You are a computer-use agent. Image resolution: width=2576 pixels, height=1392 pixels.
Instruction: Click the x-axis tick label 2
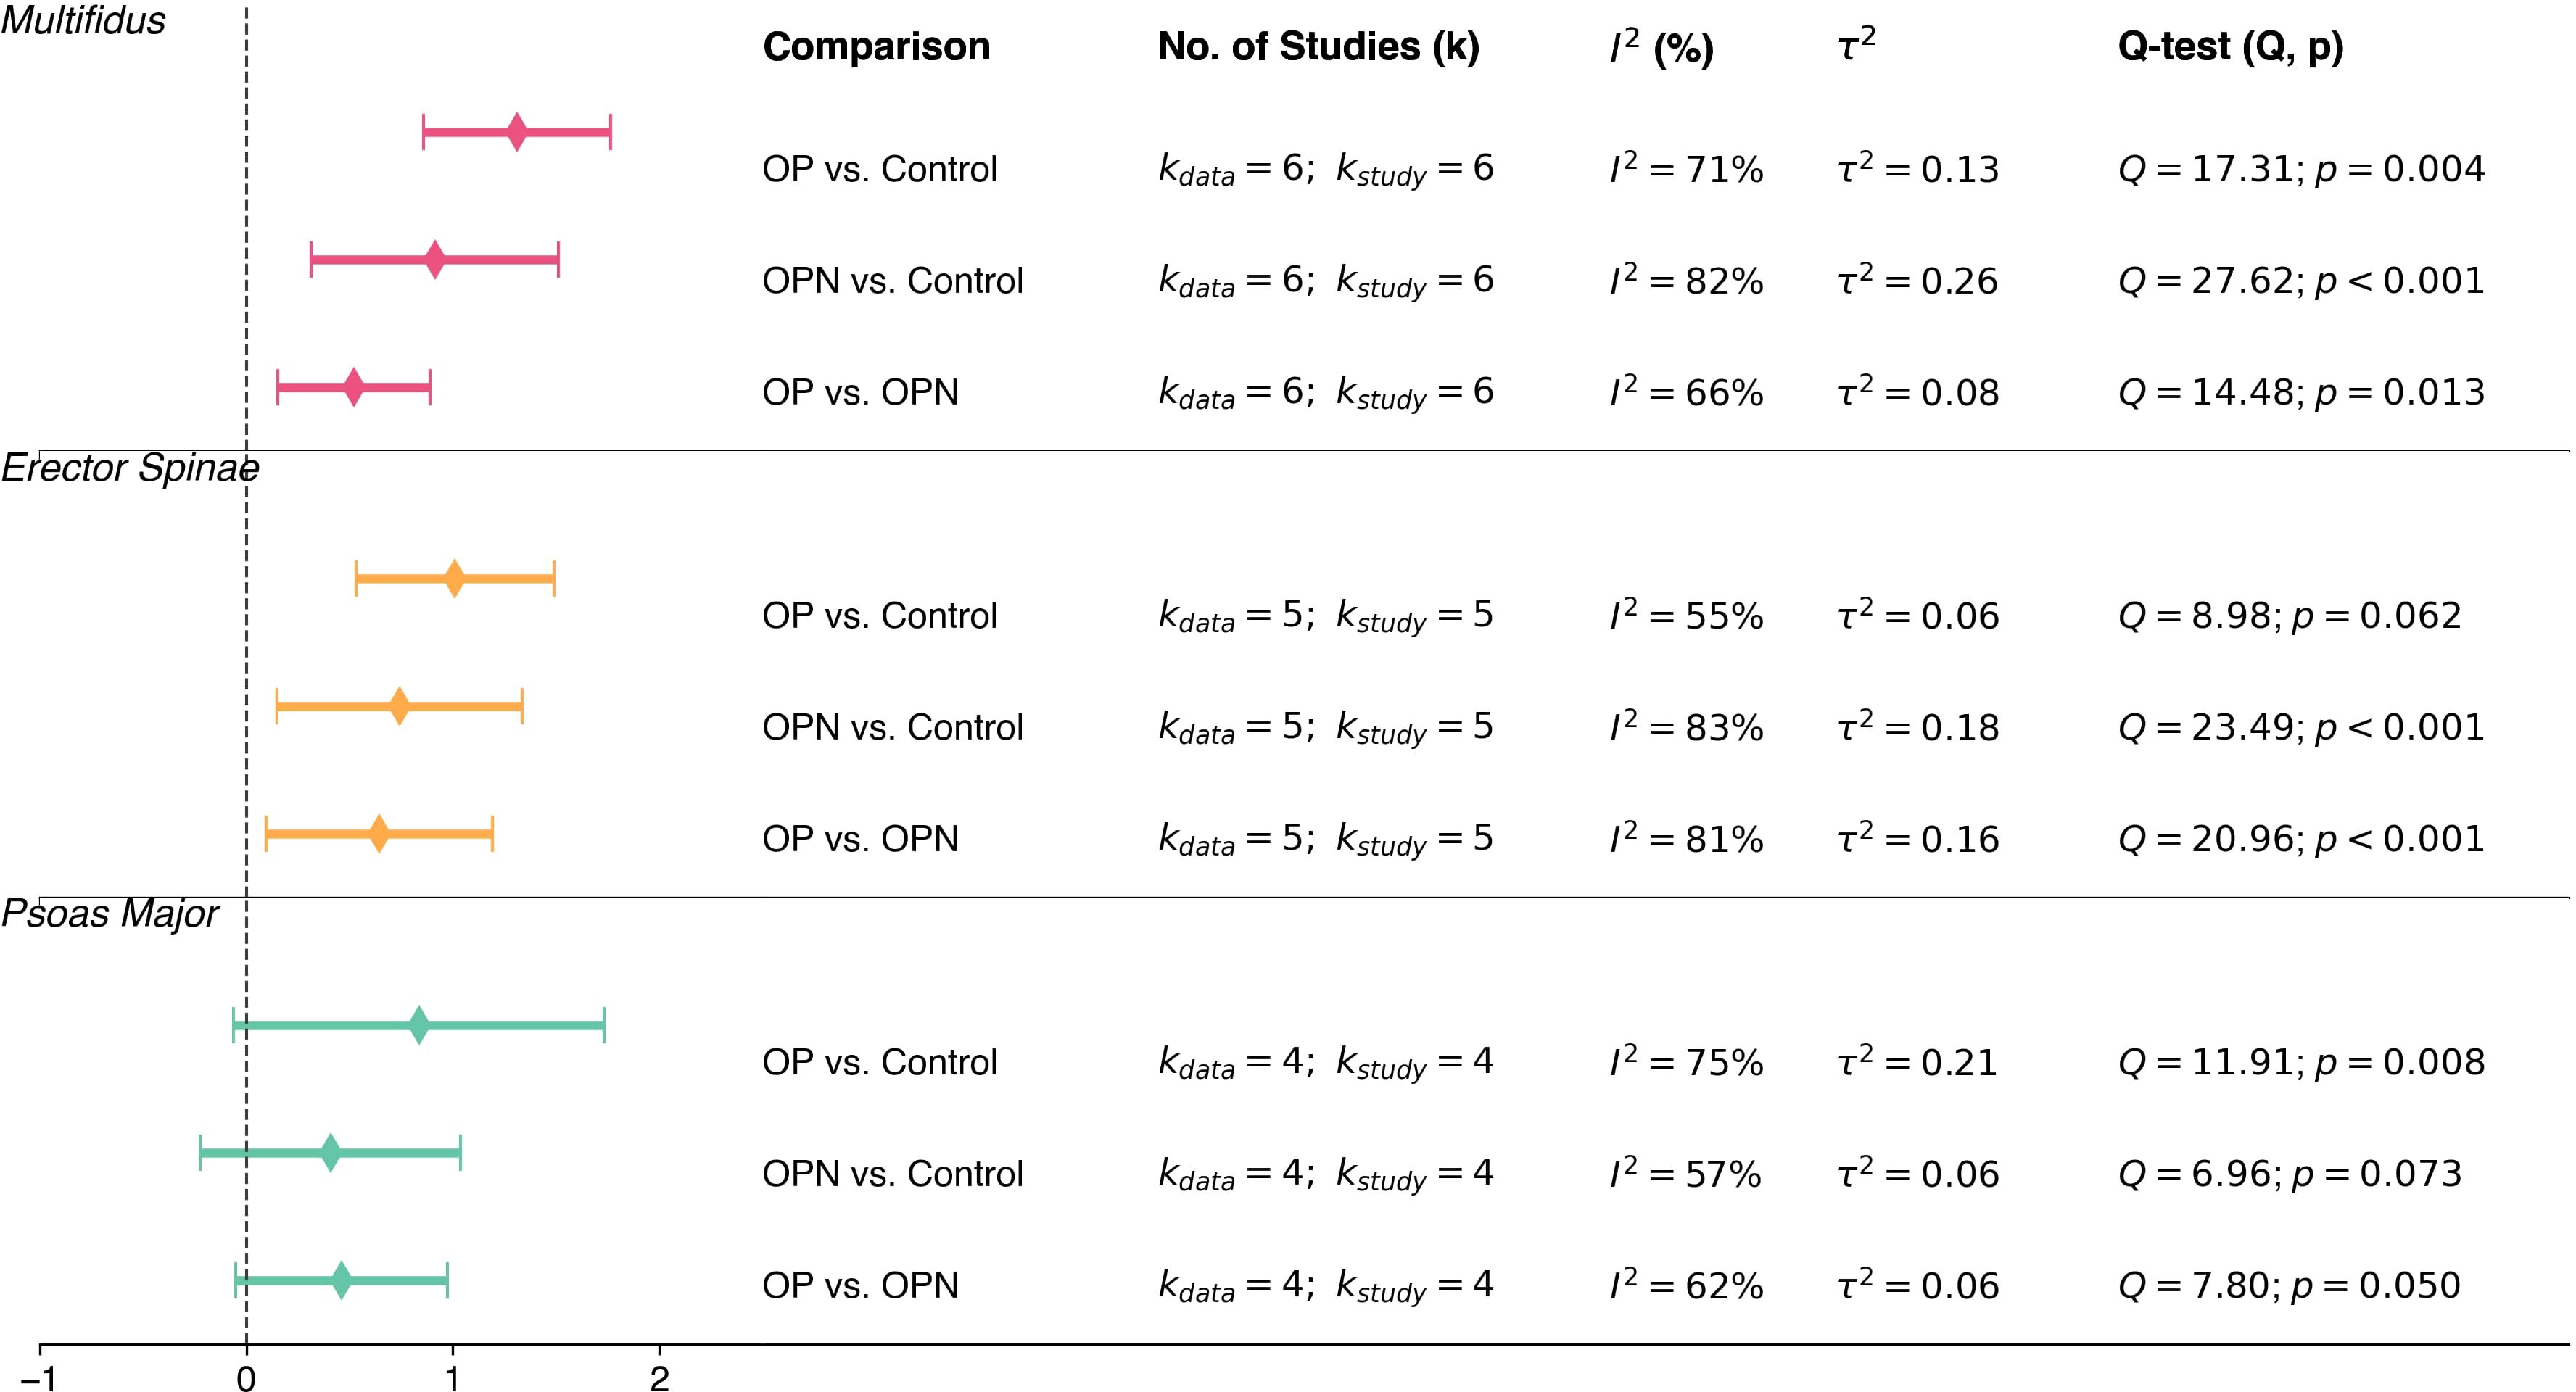659,1379
